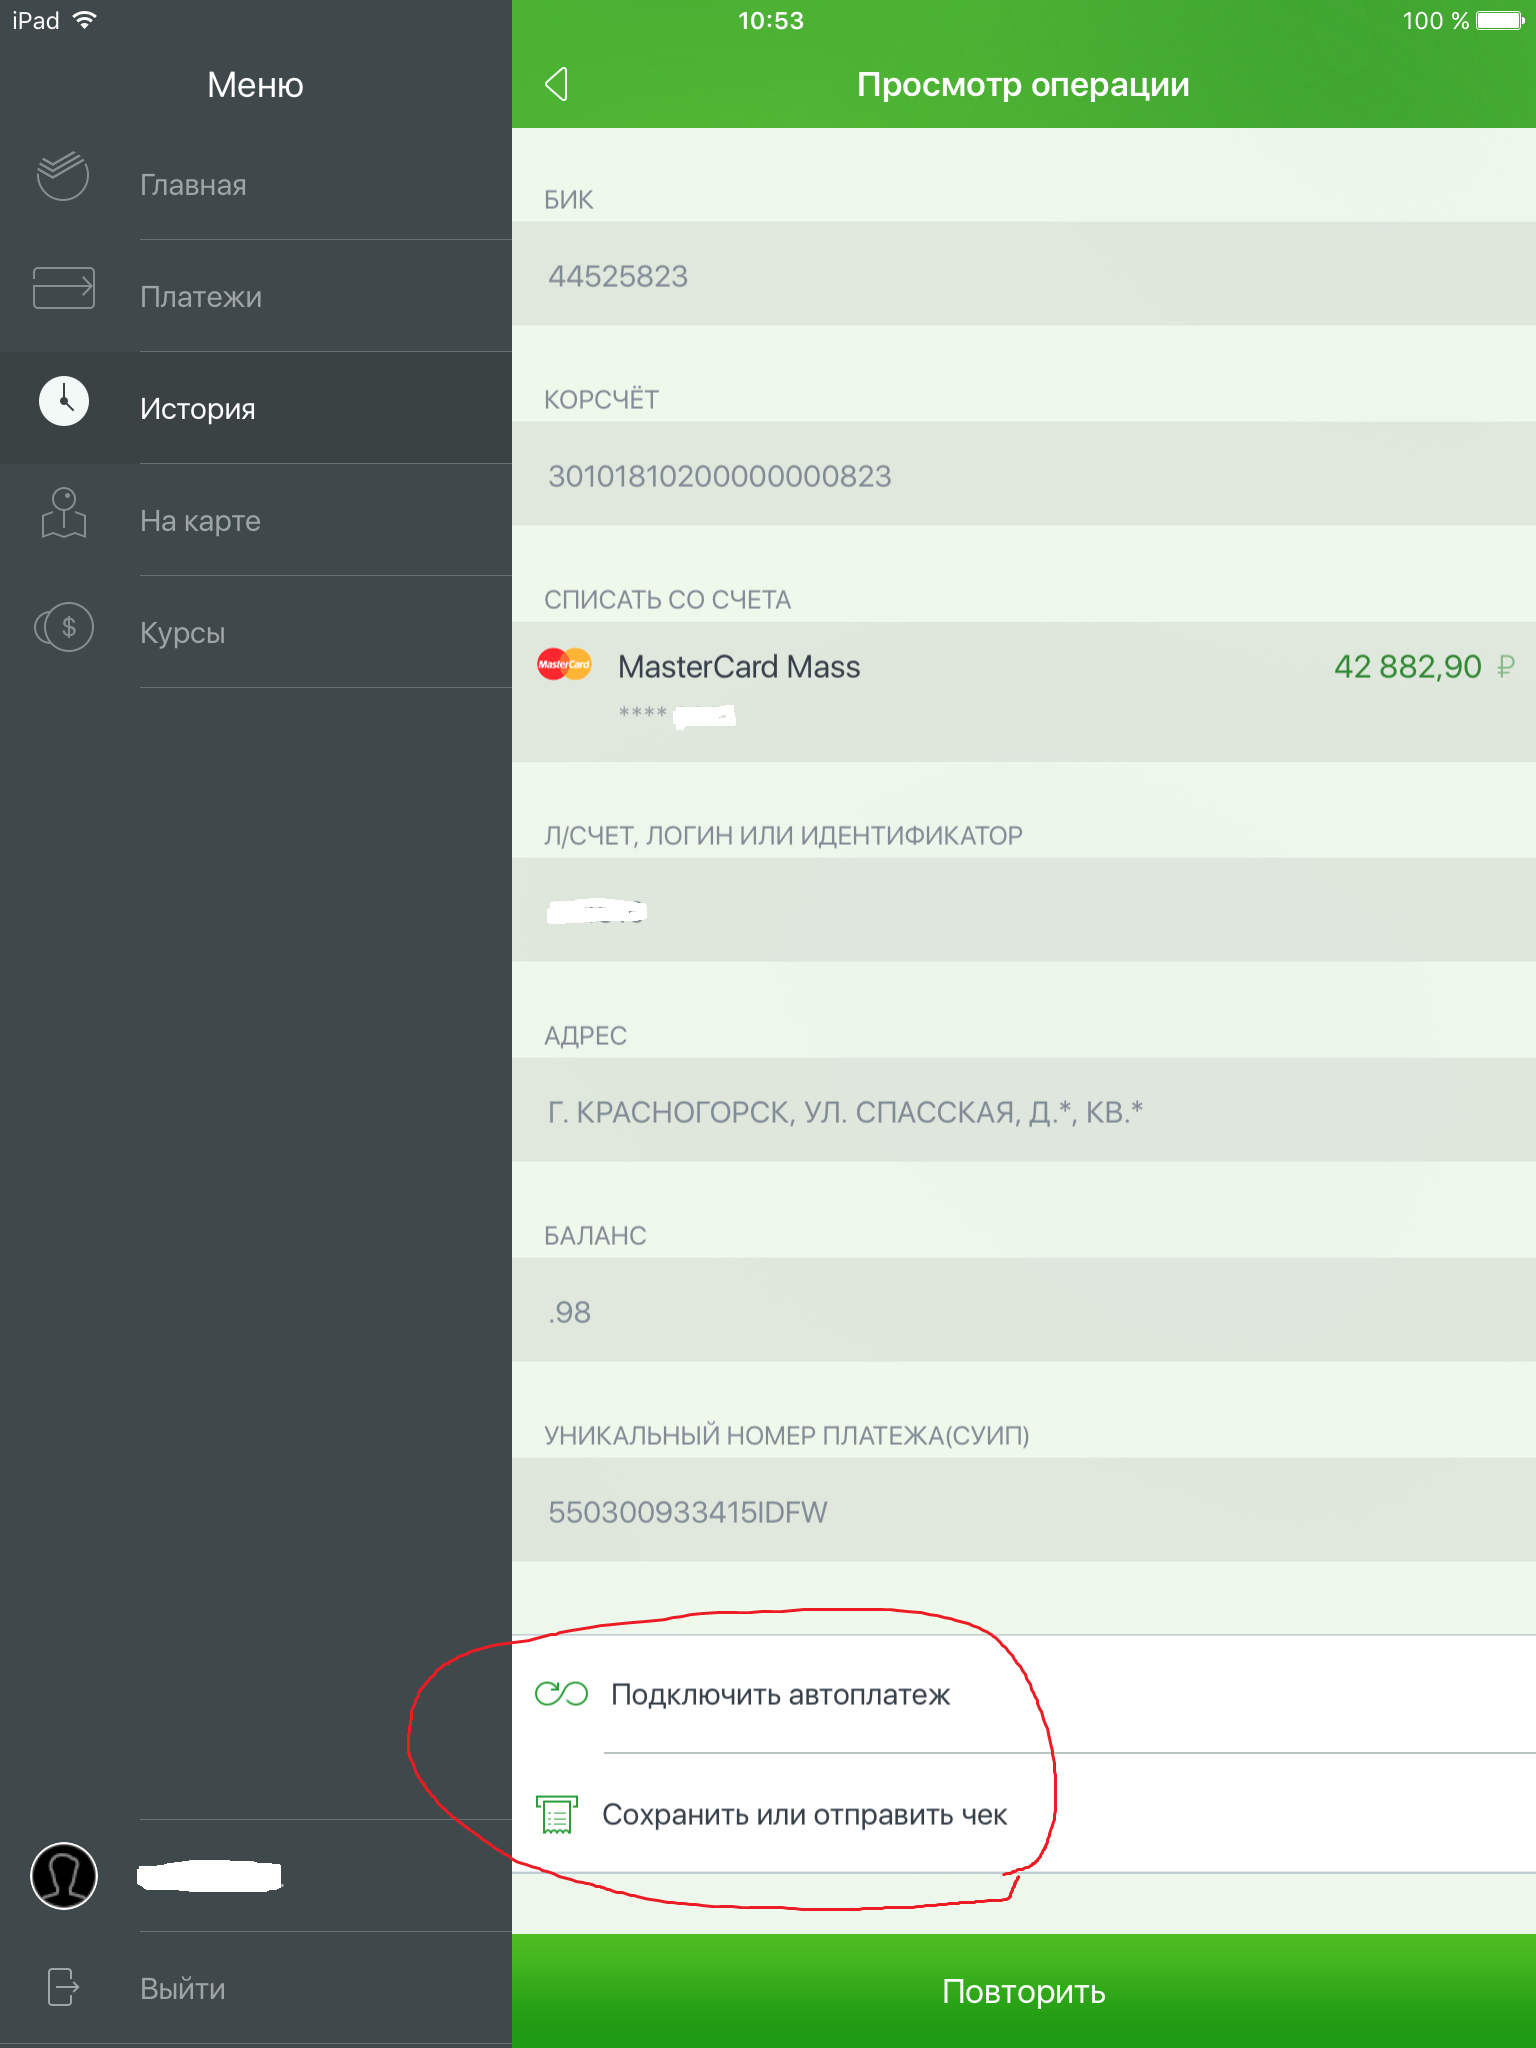Screen dimensions: 1536x2048
Task: Tap the БИК field label
Action: click(568, 200)
